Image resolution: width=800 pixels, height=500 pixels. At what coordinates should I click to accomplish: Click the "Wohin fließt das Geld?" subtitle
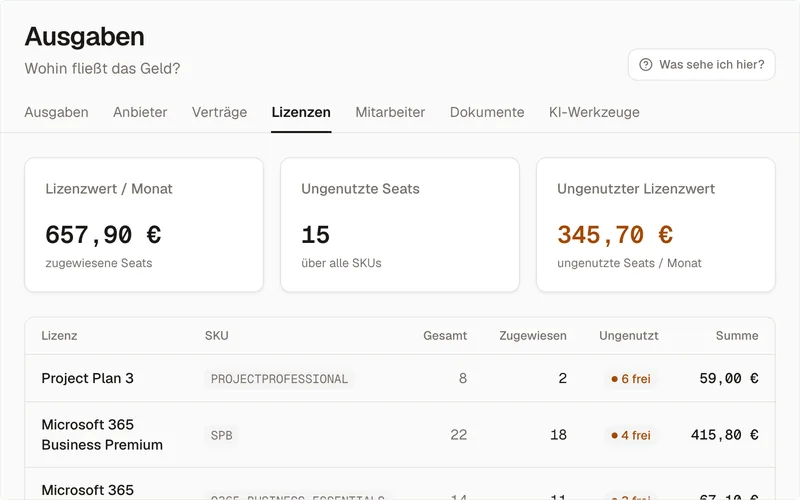coord(102,68)
